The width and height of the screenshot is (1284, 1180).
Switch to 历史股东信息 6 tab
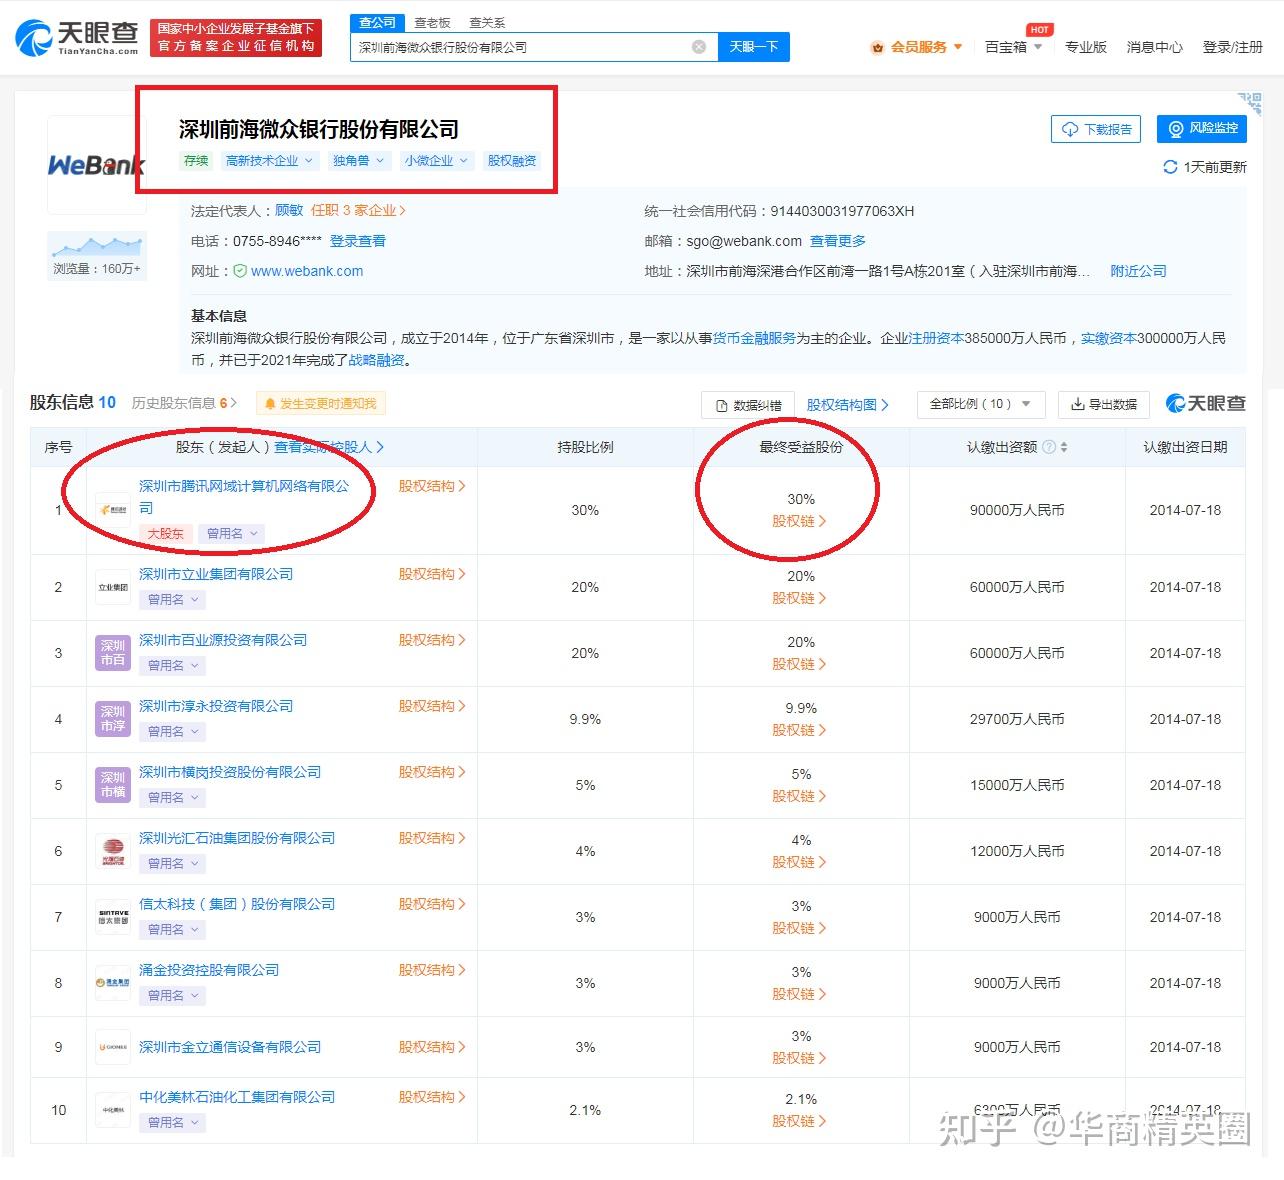184,403
